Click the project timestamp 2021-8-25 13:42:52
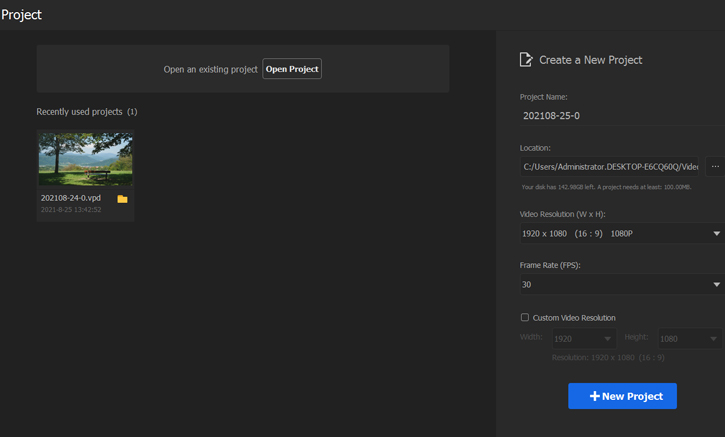The image size is (725, 437). click(x=71, y=210)
